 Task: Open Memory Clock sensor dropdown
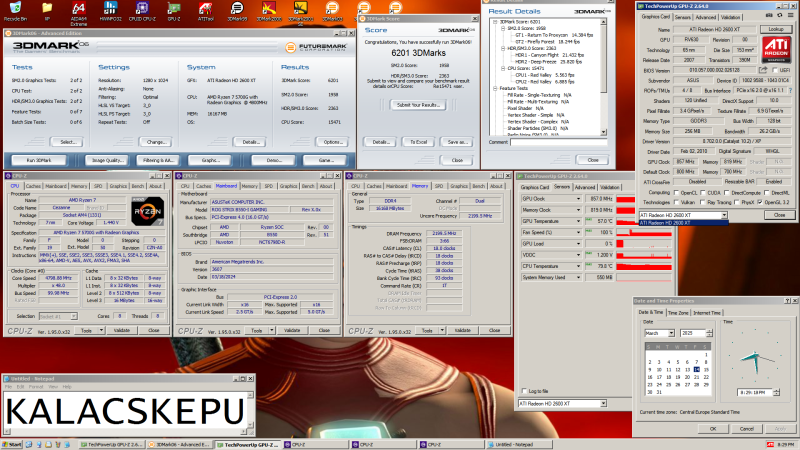[x=578, y=210]
